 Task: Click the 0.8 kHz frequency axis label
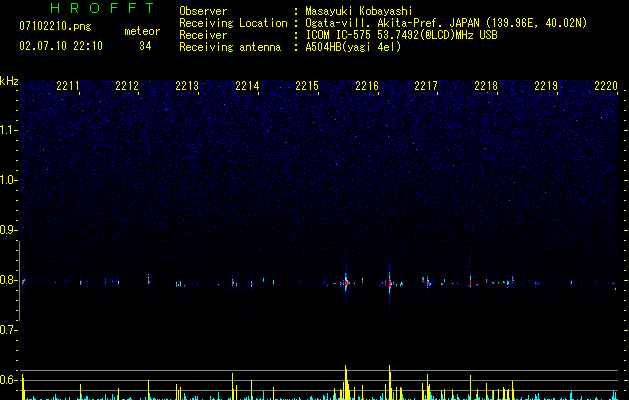click(x=9, y=280)
